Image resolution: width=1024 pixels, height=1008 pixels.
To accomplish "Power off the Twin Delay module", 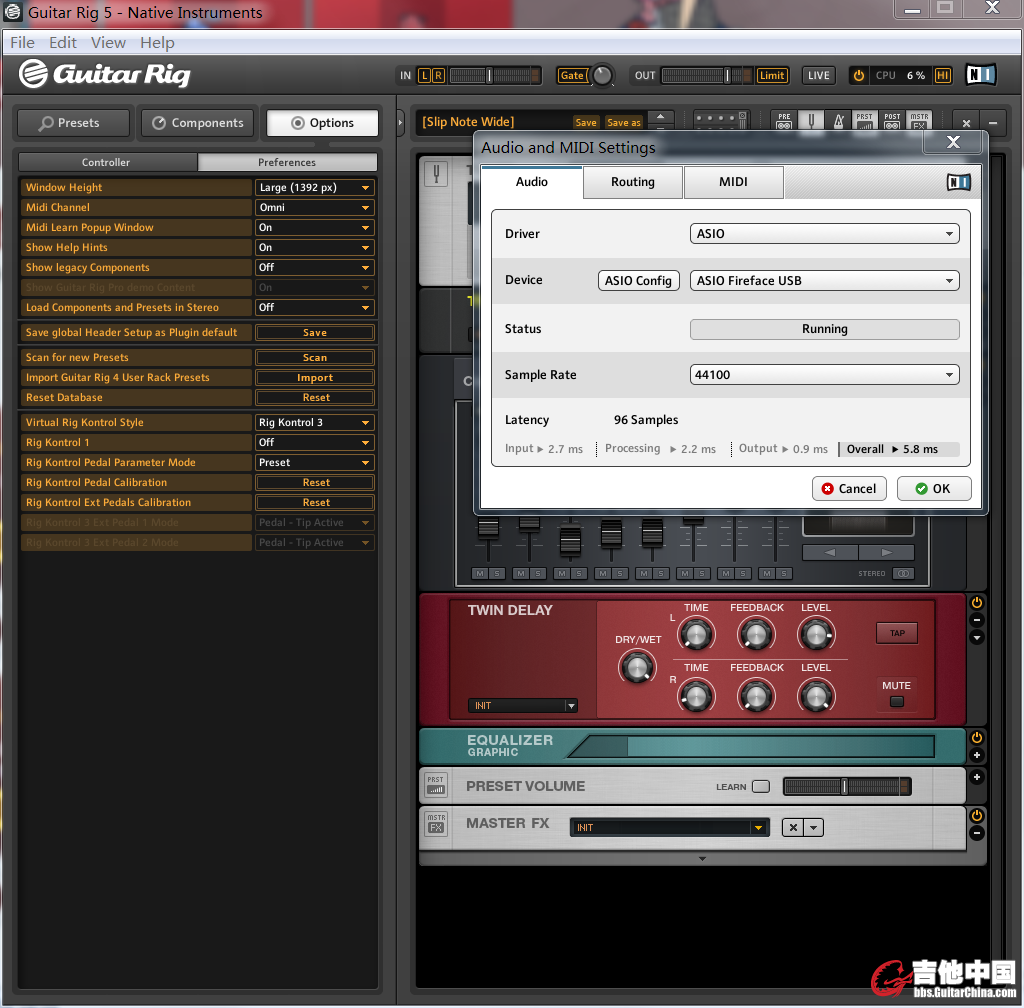I will click(977, 603).
